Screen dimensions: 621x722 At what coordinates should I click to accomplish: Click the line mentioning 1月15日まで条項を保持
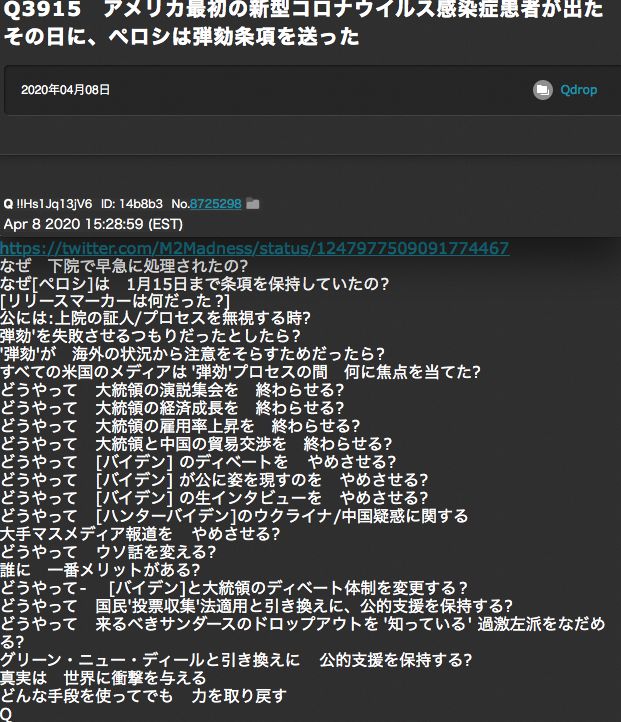195,284
